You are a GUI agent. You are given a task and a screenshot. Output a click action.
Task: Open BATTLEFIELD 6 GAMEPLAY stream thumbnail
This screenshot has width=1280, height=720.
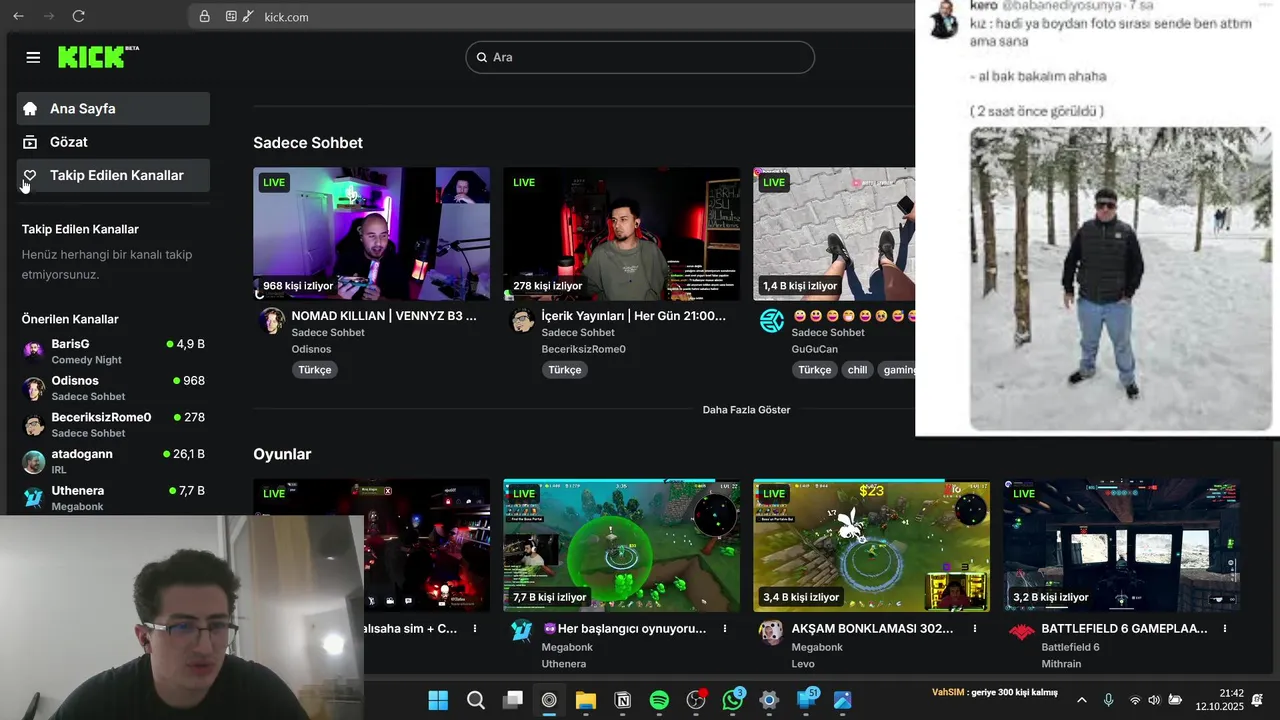click(x=1121, y=545)
